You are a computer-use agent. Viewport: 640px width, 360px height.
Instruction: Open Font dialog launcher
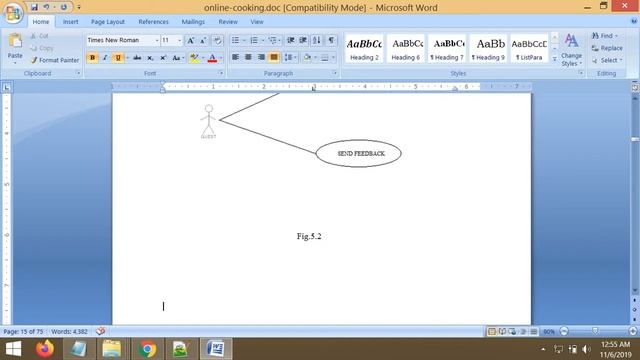pyautogui.click(x=221, y=73)
